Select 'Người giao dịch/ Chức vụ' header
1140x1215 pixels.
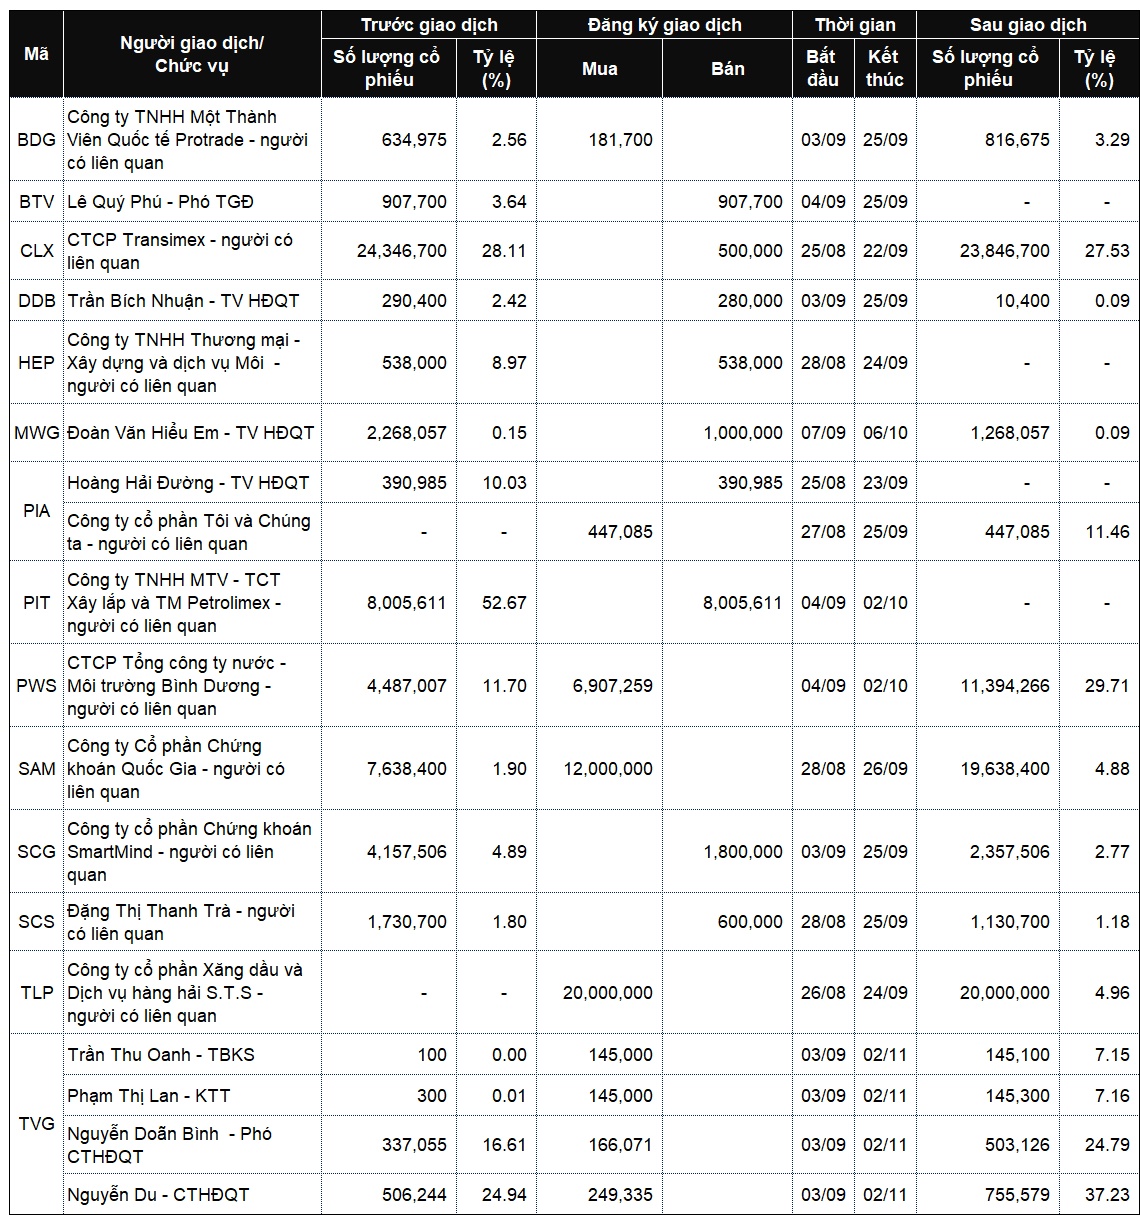click(x=192, y=54)
